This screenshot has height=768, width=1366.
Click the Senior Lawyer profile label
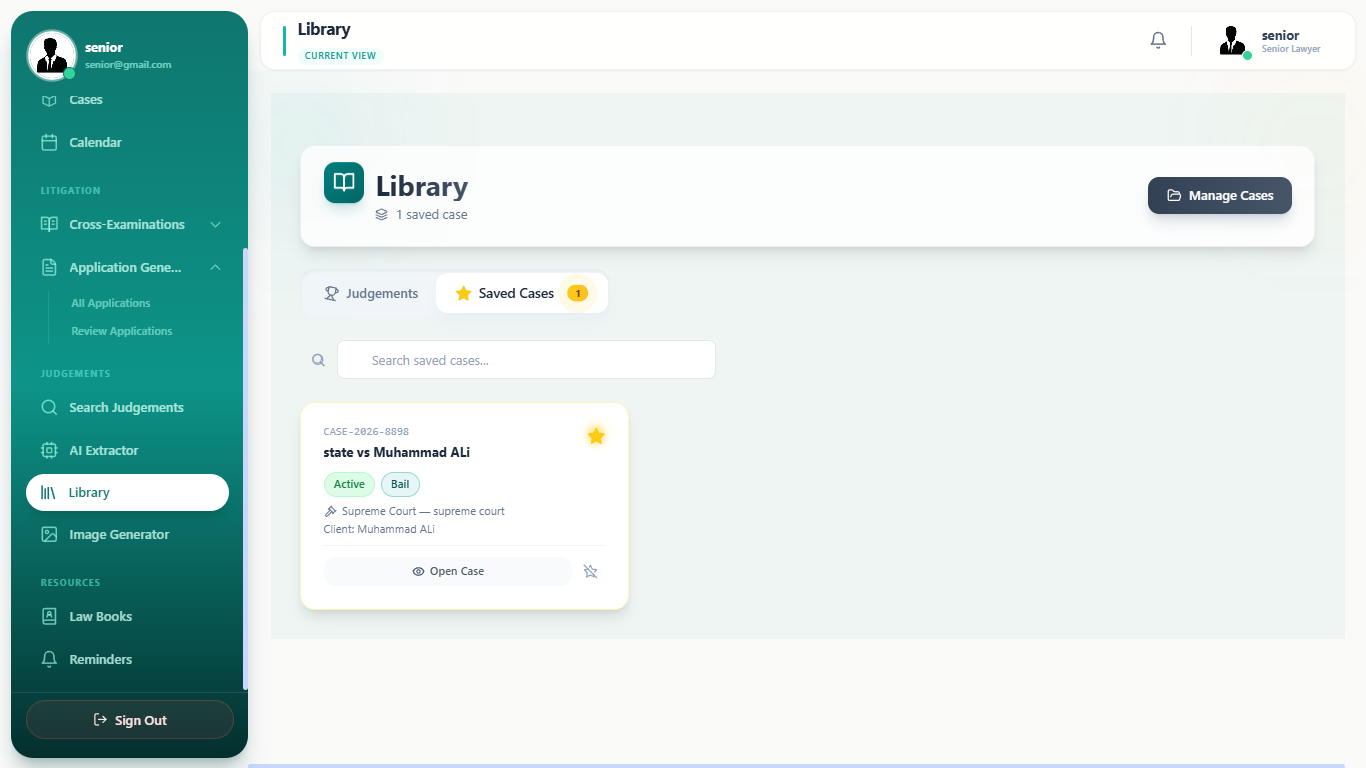tap(1291, 49)
